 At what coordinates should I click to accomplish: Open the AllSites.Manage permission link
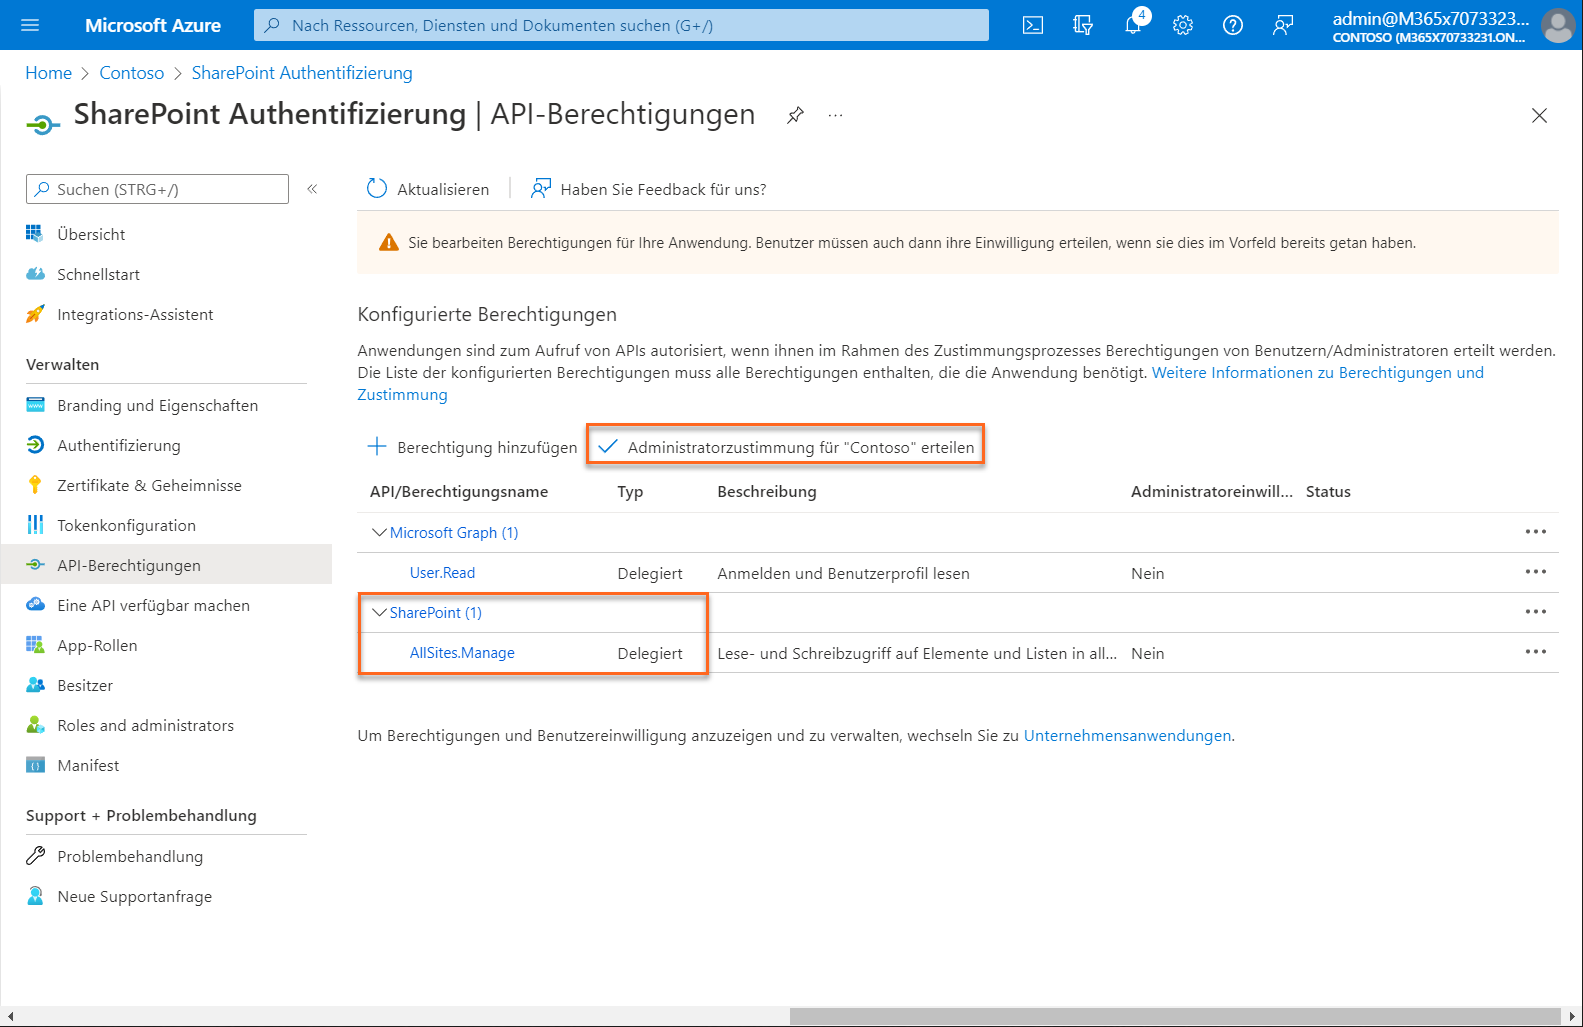pyautogui.click(x=462, y=653)
